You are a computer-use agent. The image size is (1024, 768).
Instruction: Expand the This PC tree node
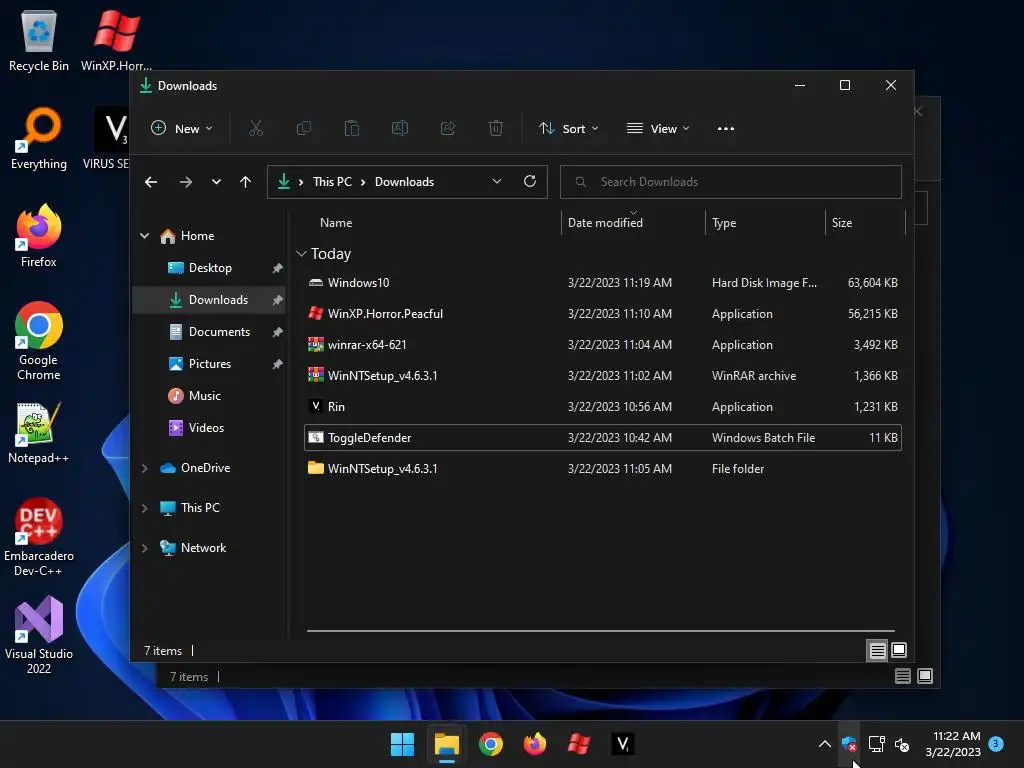point(144,508)
